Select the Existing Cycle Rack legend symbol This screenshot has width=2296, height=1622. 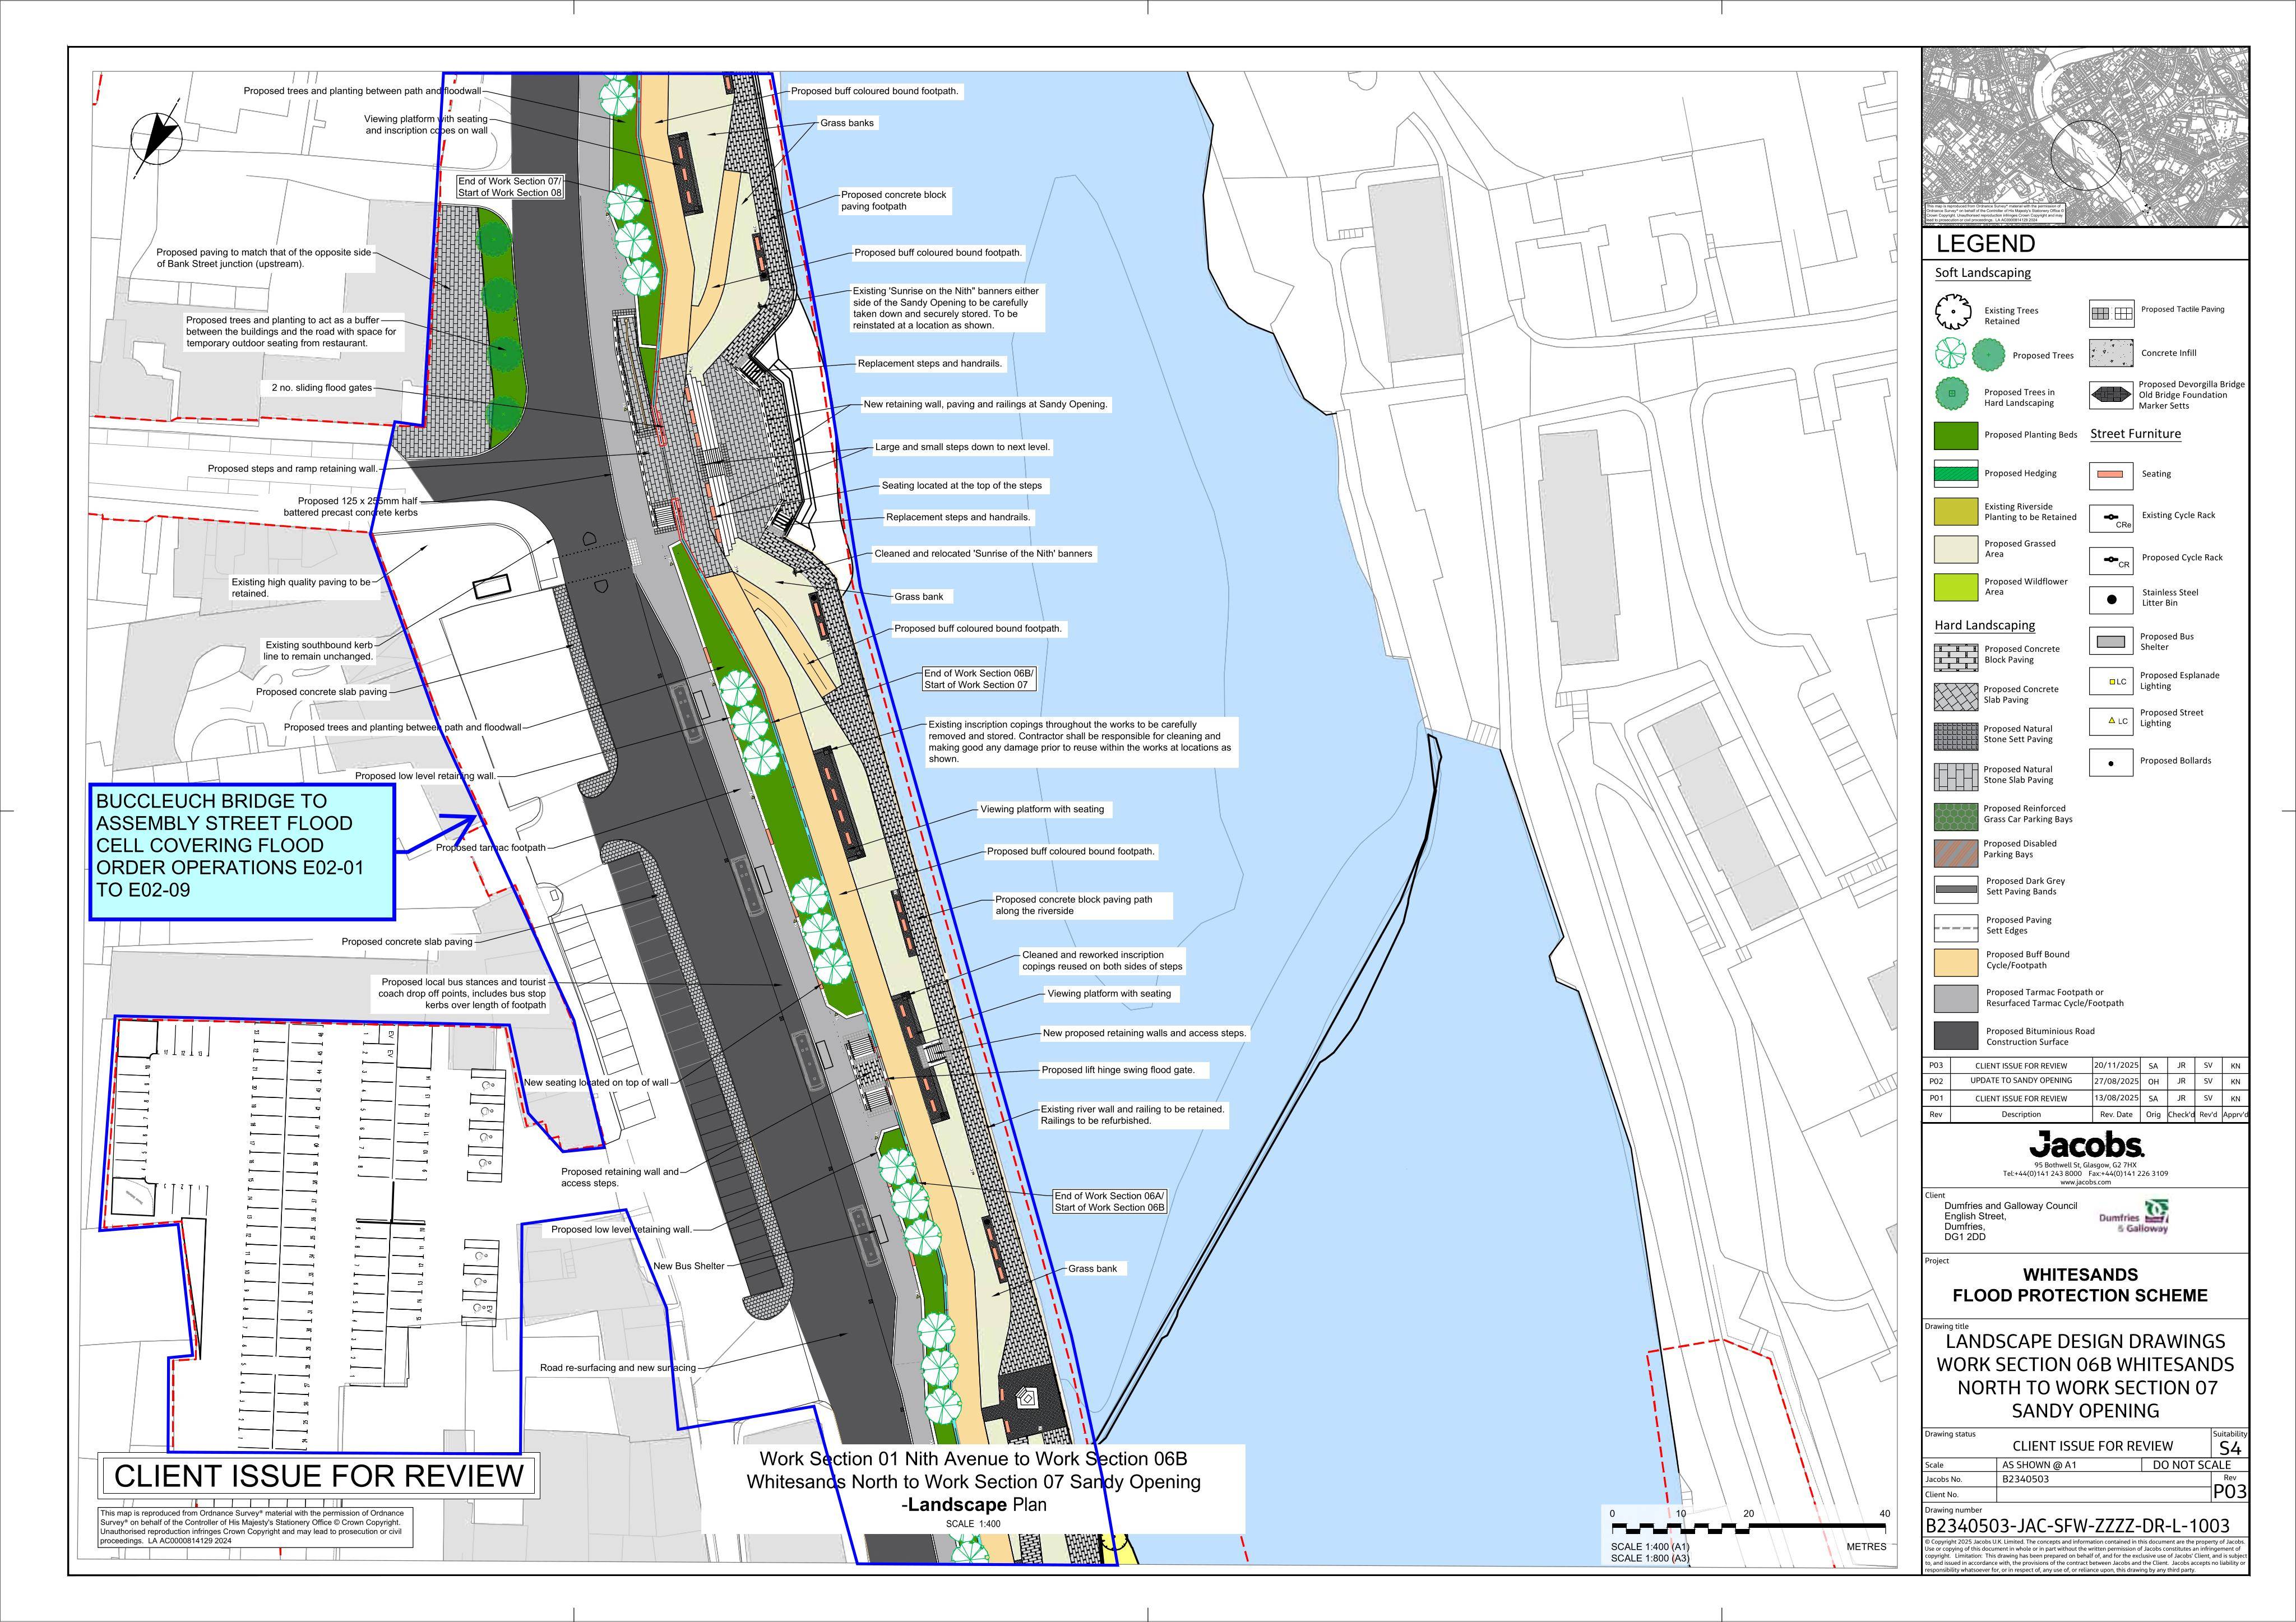[2110, 518]
